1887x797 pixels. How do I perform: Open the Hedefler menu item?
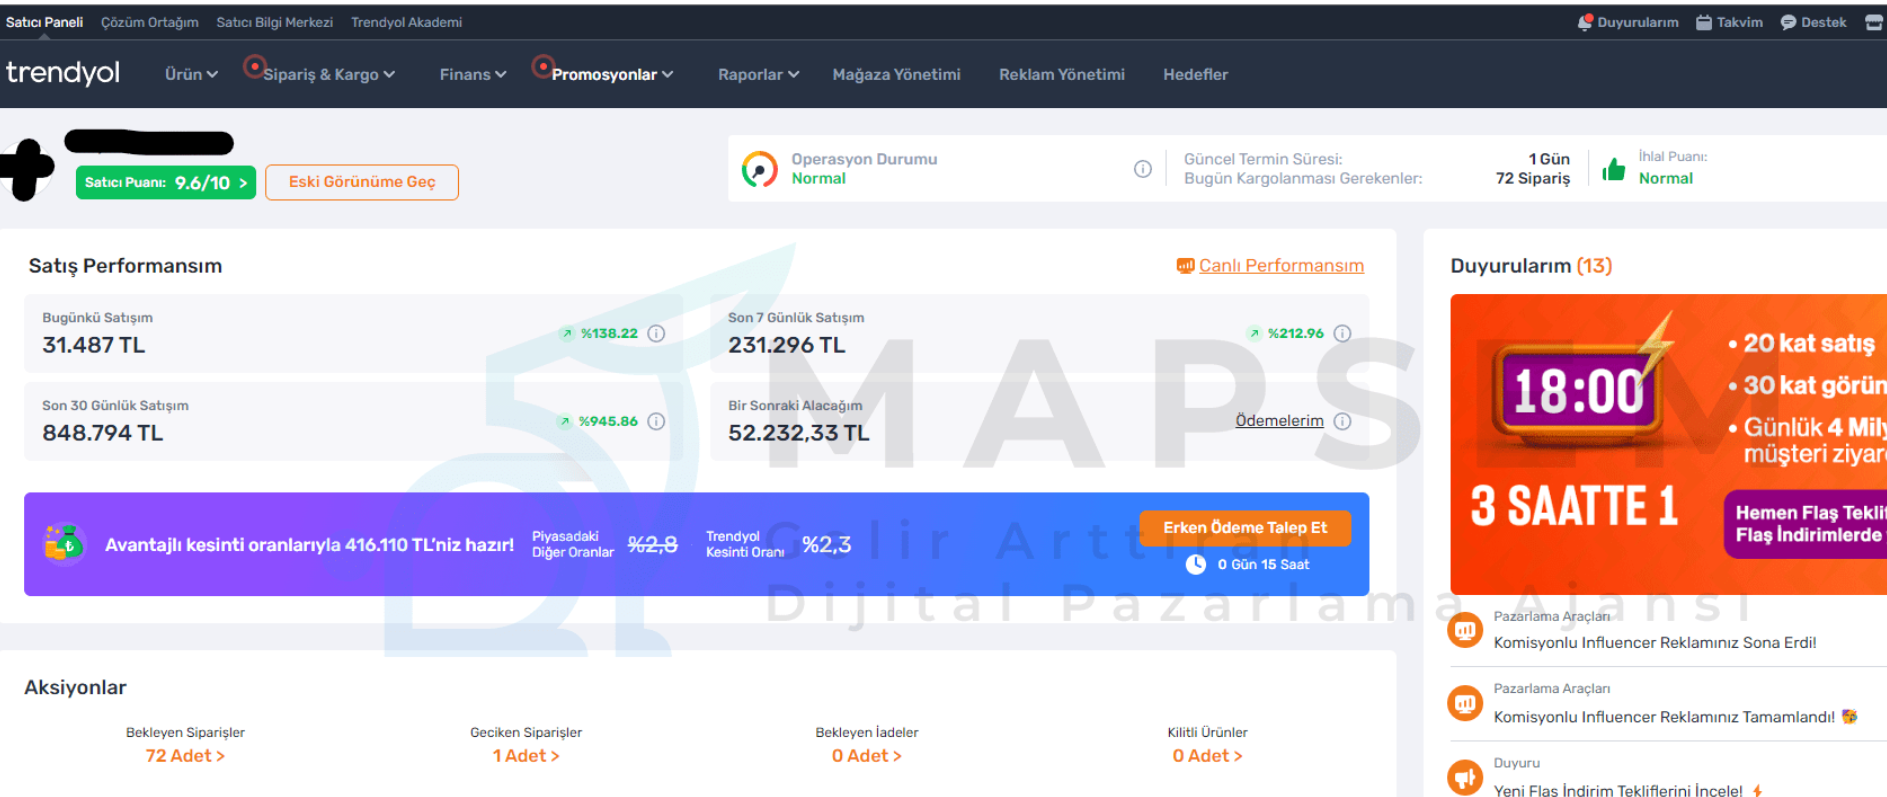[x=1195, y=74]
